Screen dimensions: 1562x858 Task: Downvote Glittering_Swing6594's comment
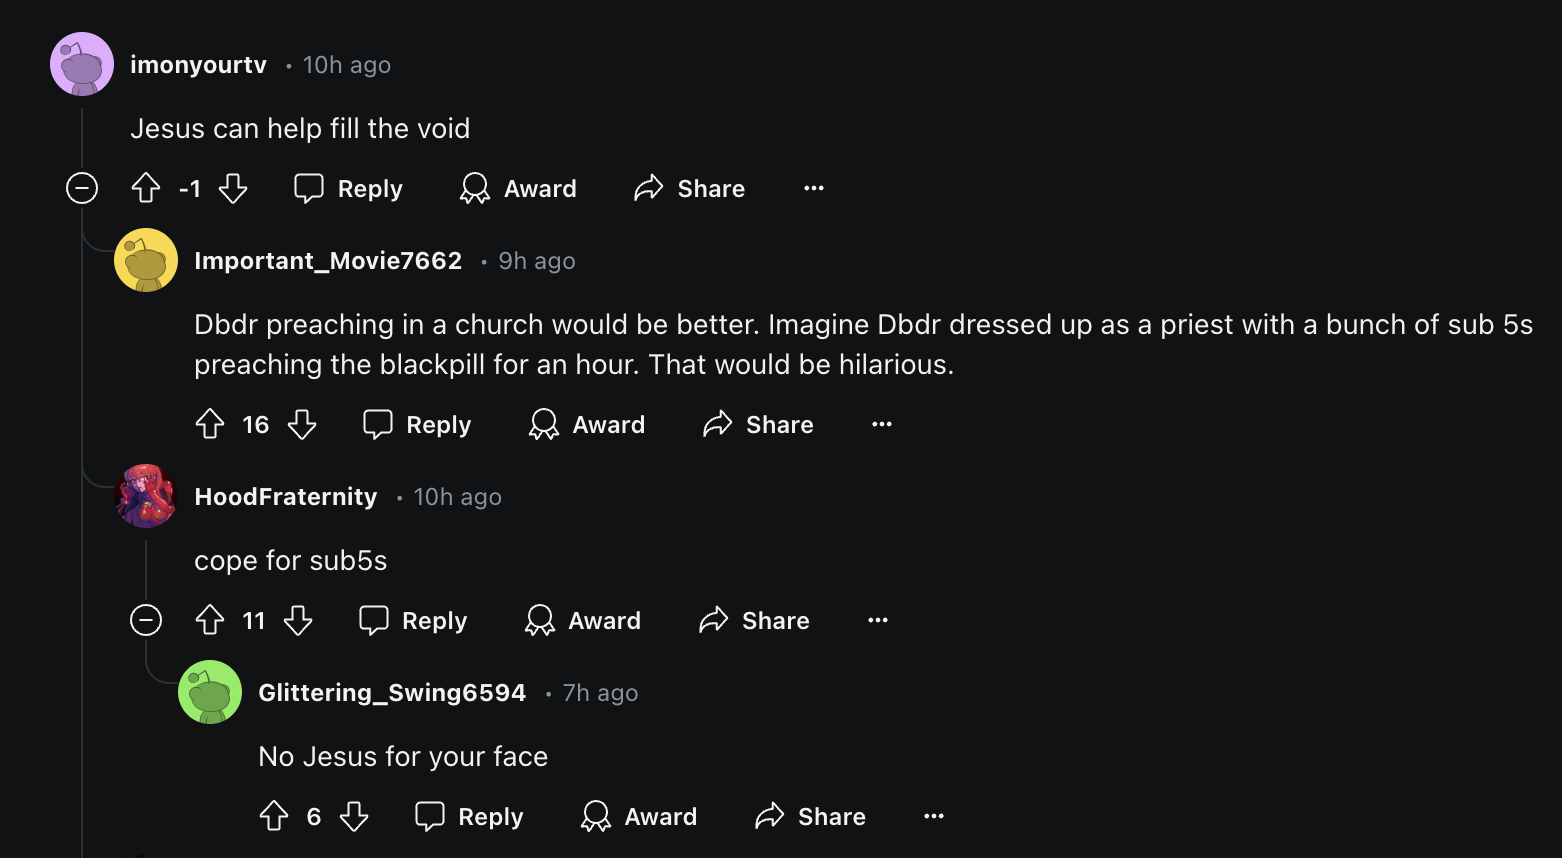[354, 816]
